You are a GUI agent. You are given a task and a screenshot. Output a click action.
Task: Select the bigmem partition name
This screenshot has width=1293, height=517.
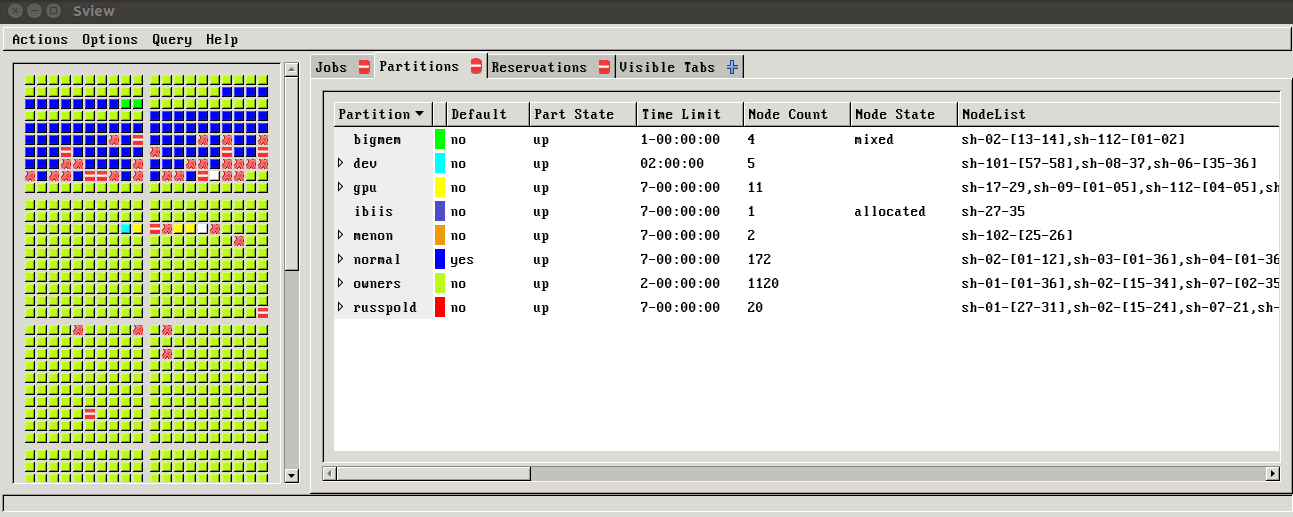click(377, 139)
